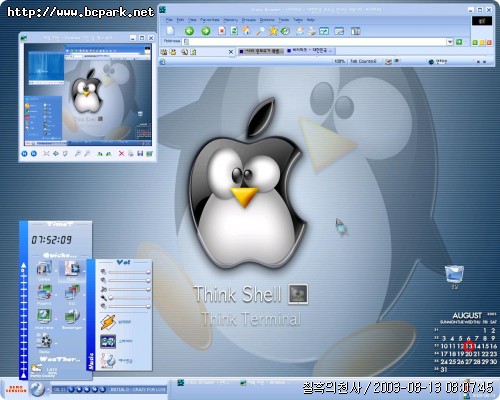
Task: Open the Groups menu in Crazy Browser
Action: 249,20
